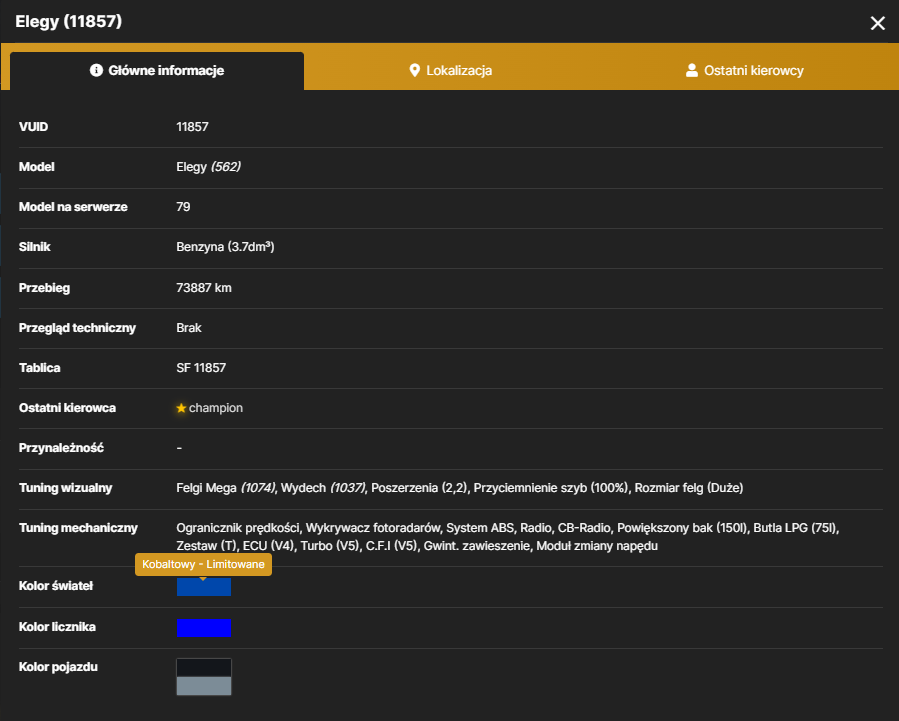The image size is (899, 721).
Task: Click the Elegy (11857) title
Action: (69, 22)
